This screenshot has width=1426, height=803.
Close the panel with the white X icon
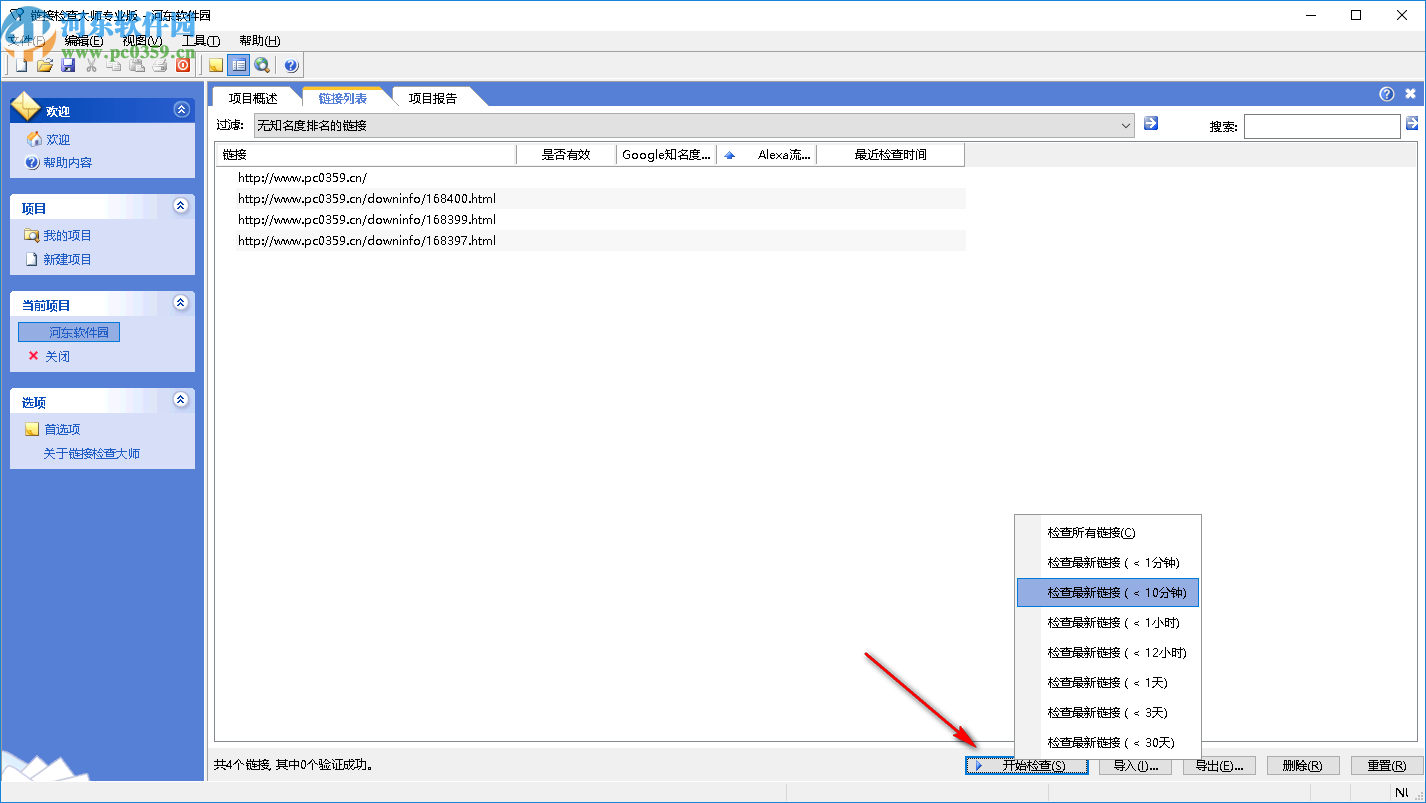[x=1410, y=94]
